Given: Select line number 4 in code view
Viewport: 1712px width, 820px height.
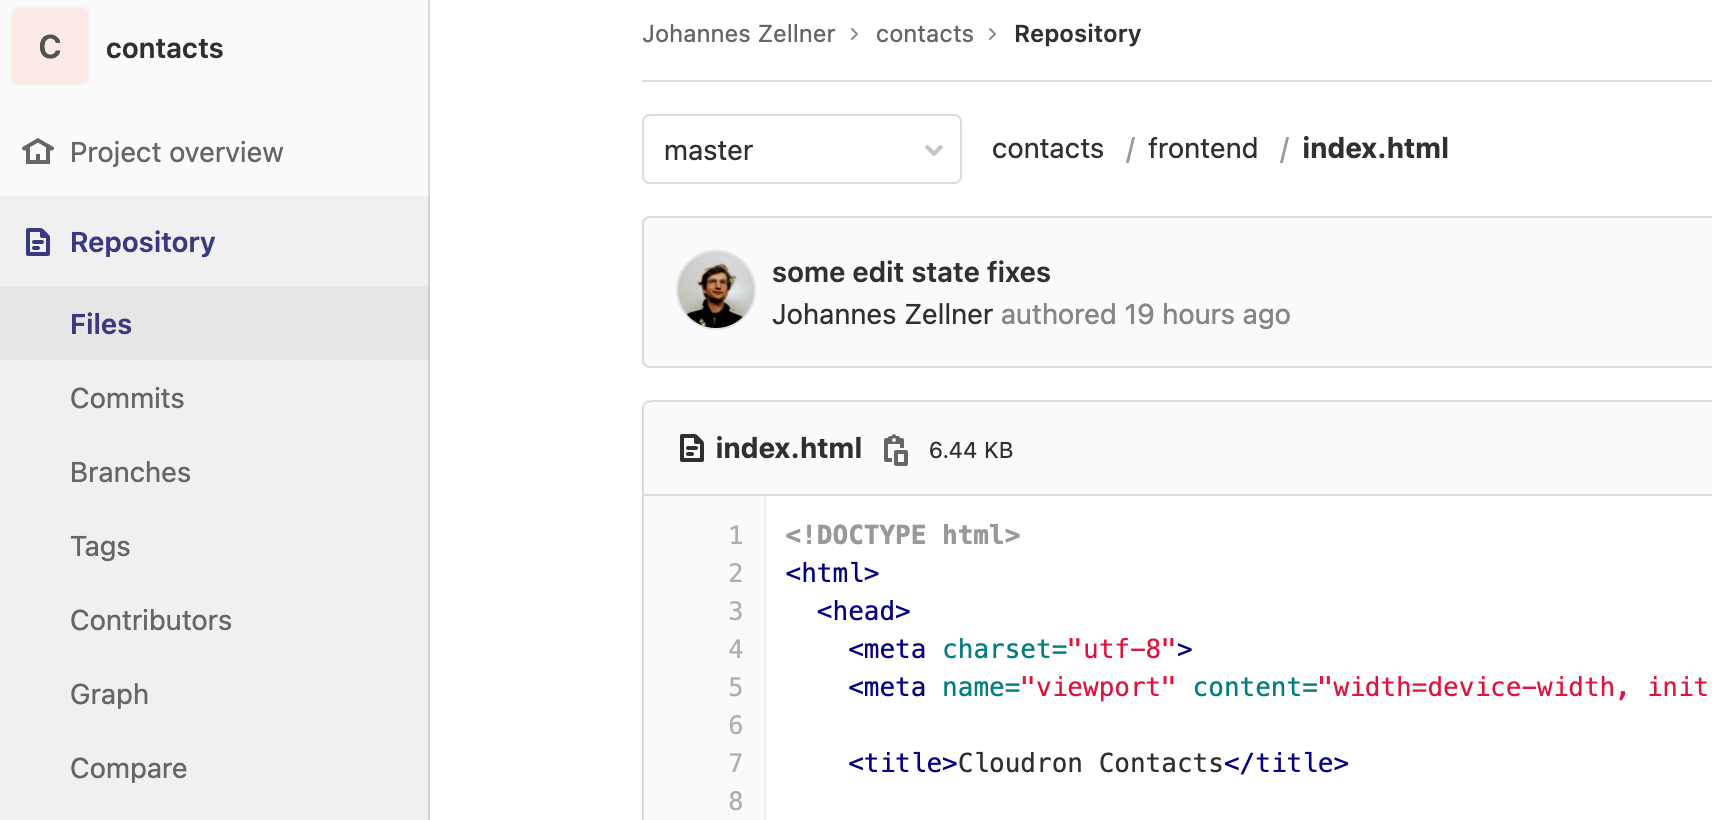Looking at the screenshot, I should coord(735,649).
